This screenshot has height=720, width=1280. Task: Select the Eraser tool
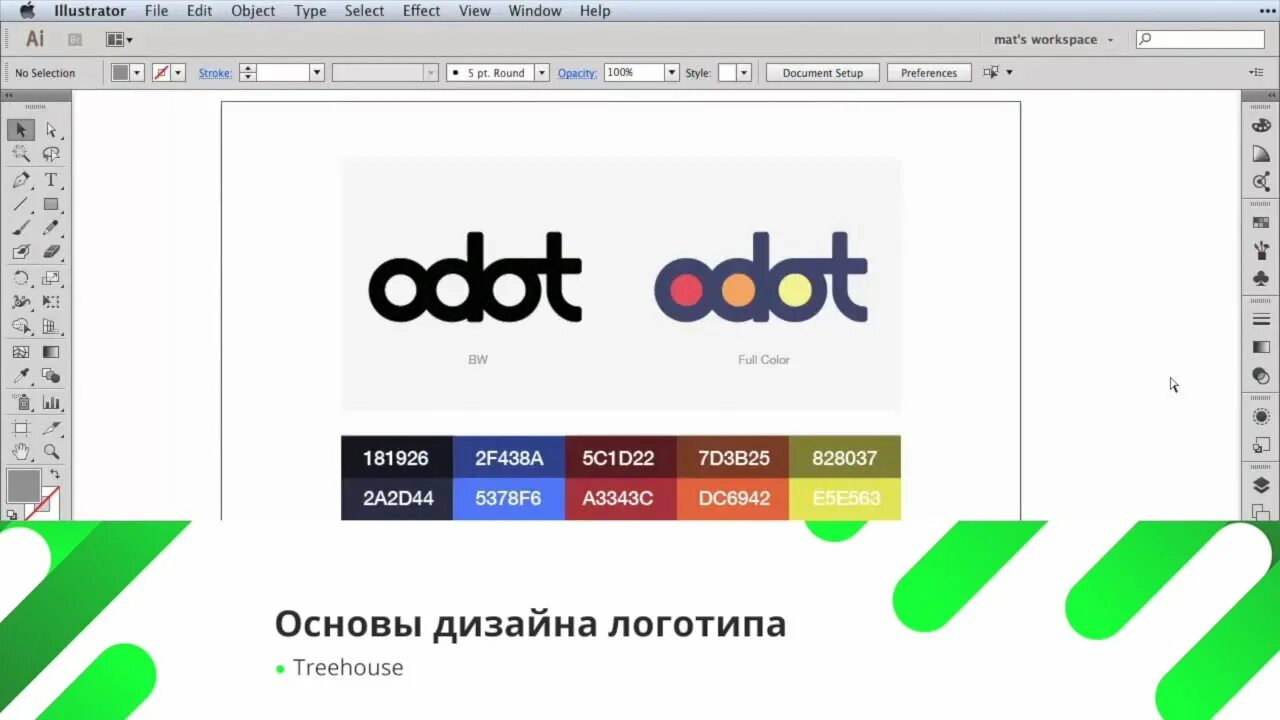click(x=51, y=253)
